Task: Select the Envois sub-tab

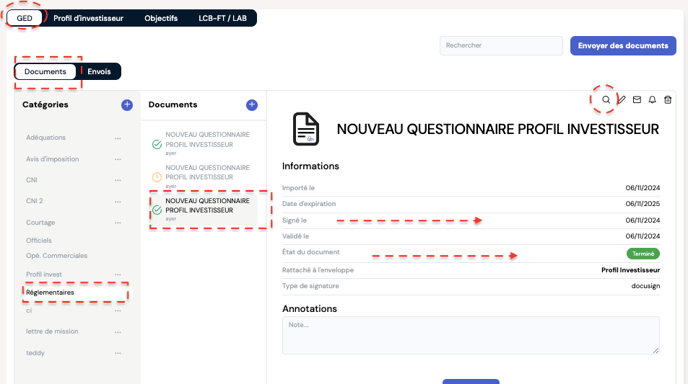Action: click(x=99, y=72)
